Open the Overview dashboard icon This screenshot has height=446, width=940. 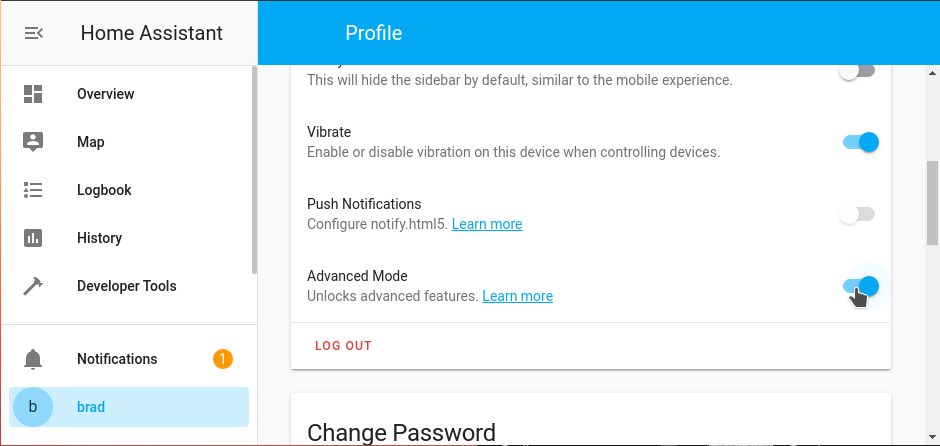(x=33, y=94)
